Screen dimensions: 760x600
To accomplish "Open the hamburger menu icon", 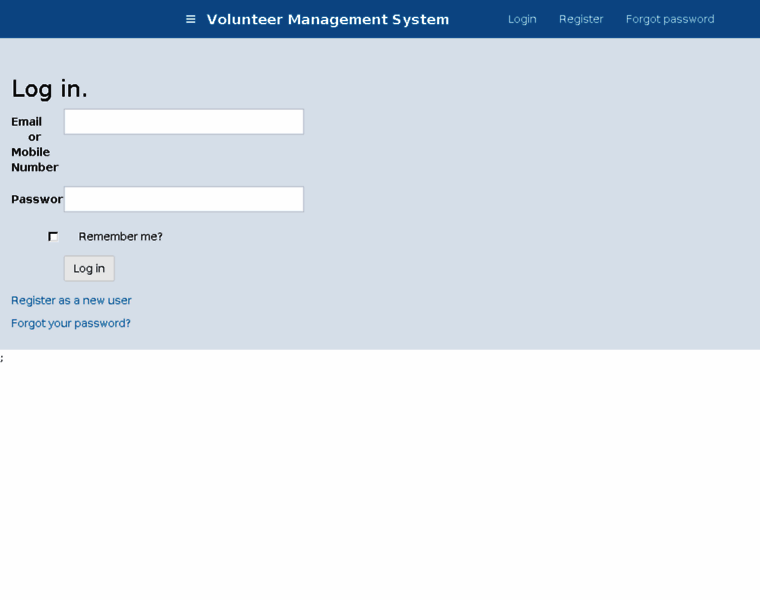I will [190, 19].
